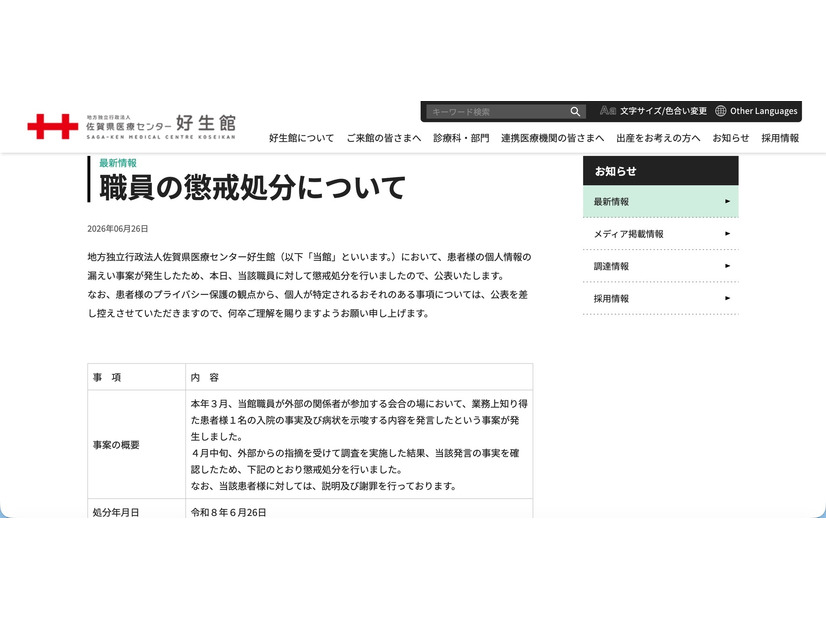Viewport: 826px width, 620px height.
Task: Click arrow next to 調達情報
Action: click(x=727, y=265)
